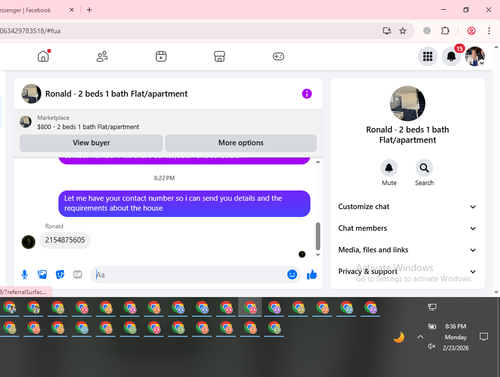Image resolution: width=500 pixels, height=377 pixels.
Task: Click the moon icon in the taskbar
Action: (399, 337)
